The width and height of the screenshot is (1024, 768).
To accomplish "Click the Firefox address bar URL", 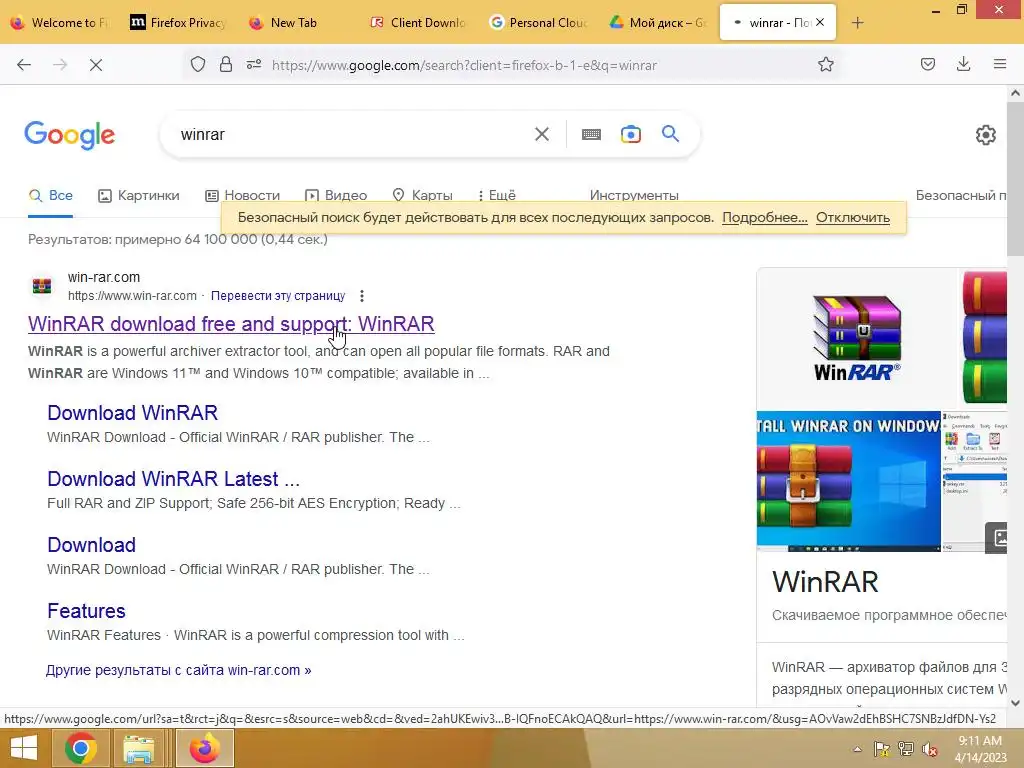I will (x=464, y=65).
